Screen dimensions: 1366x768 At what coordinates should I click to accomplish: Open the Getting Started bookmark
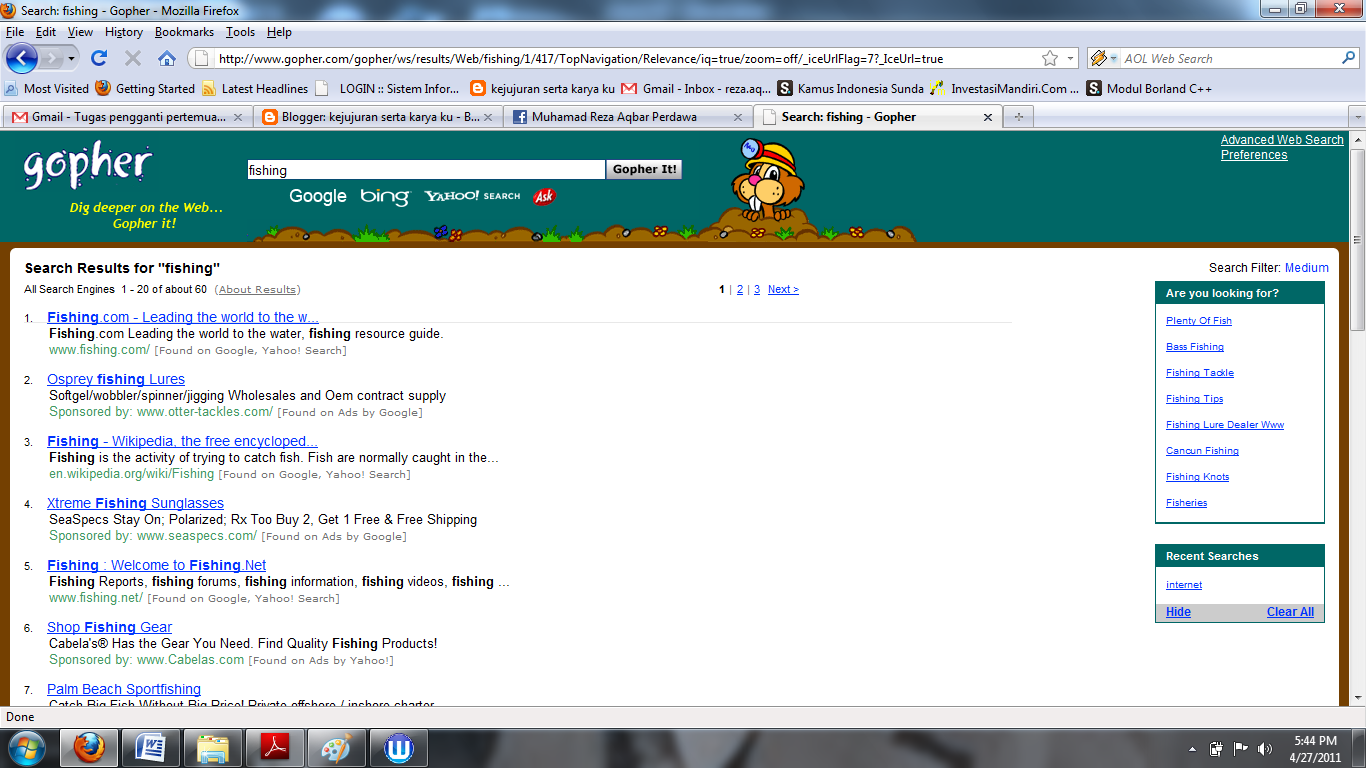(146, 88)
